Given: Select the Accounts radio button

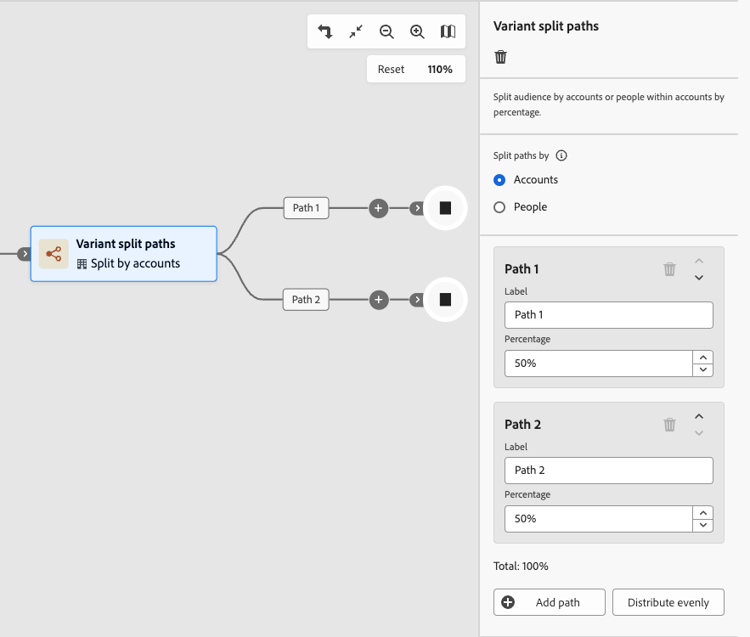Looking at the screenshot, I should pyautogui.click(x=499, y=180).
